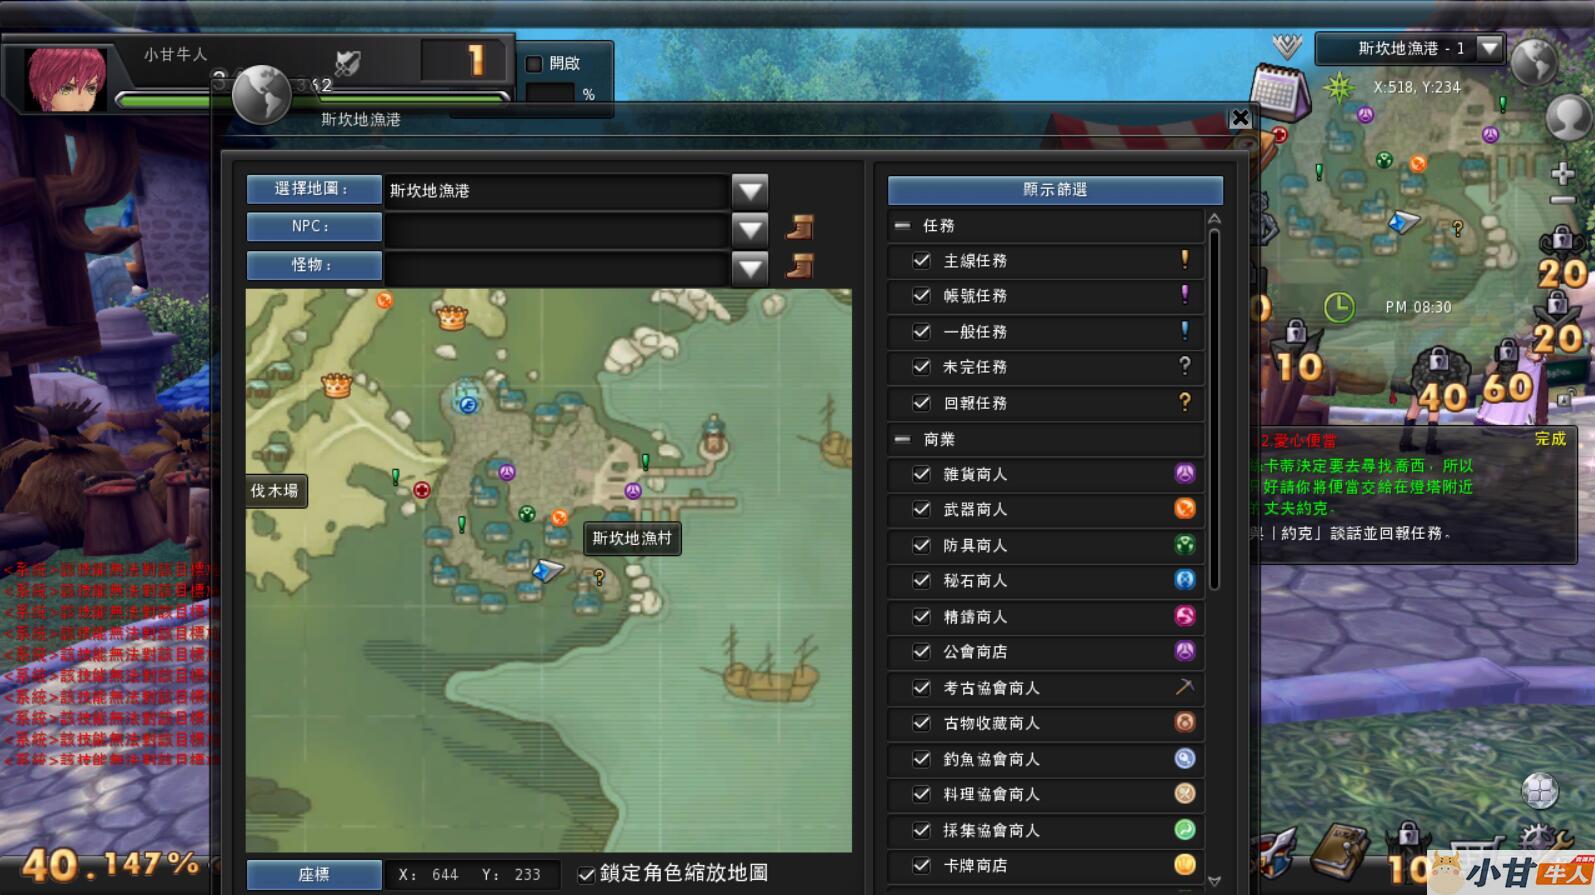Open the quest book icon at bottom

[x=1339, y=851]
